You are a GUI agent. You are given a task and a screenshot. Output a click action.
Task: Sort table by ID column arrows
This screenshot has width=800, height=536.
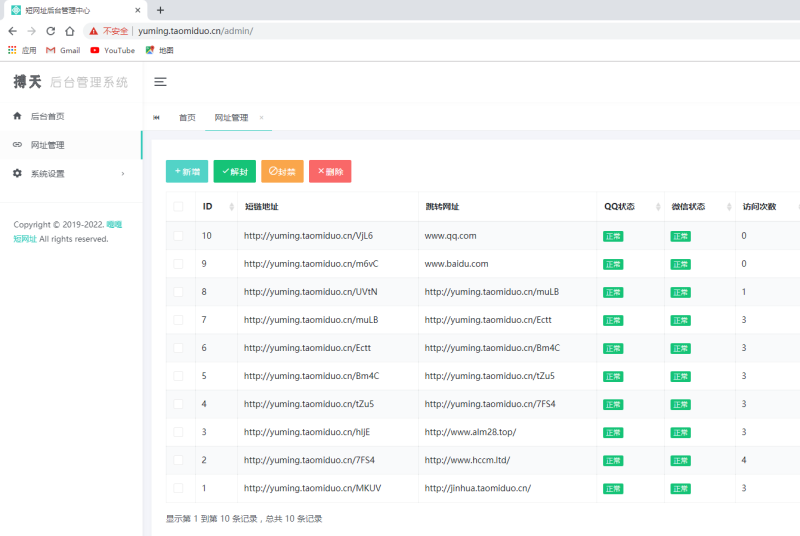232,207
